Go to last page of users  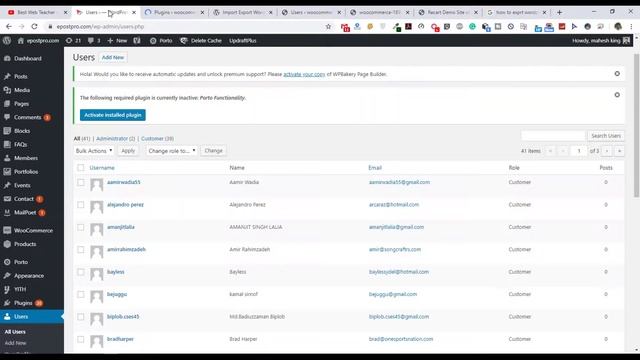(x=619, y=151)
